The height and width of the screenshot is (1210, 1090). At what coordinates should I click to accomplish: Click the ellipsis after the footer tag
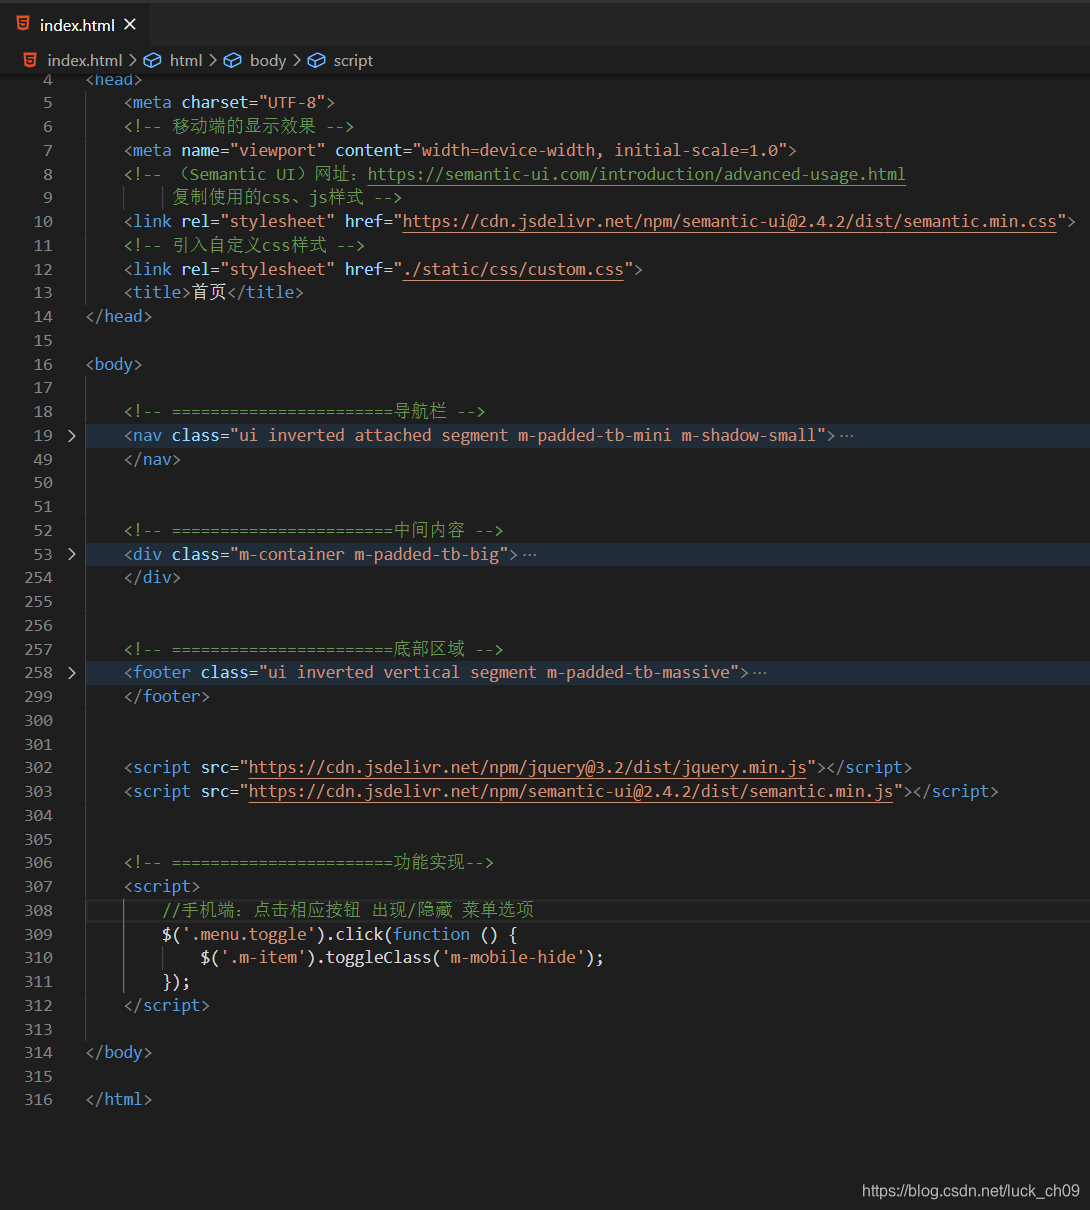coord(760,673)
